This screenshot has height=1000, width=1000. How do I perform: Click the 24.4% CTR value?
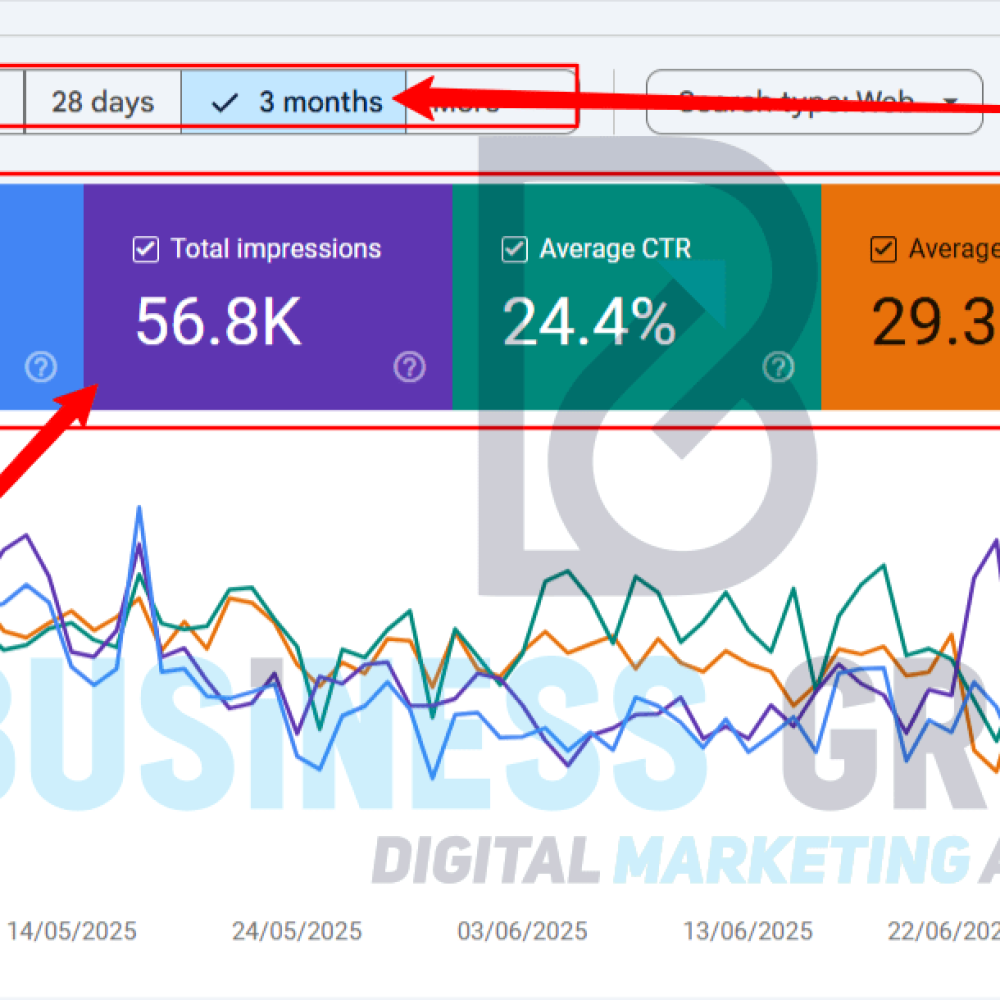(589, 322)
